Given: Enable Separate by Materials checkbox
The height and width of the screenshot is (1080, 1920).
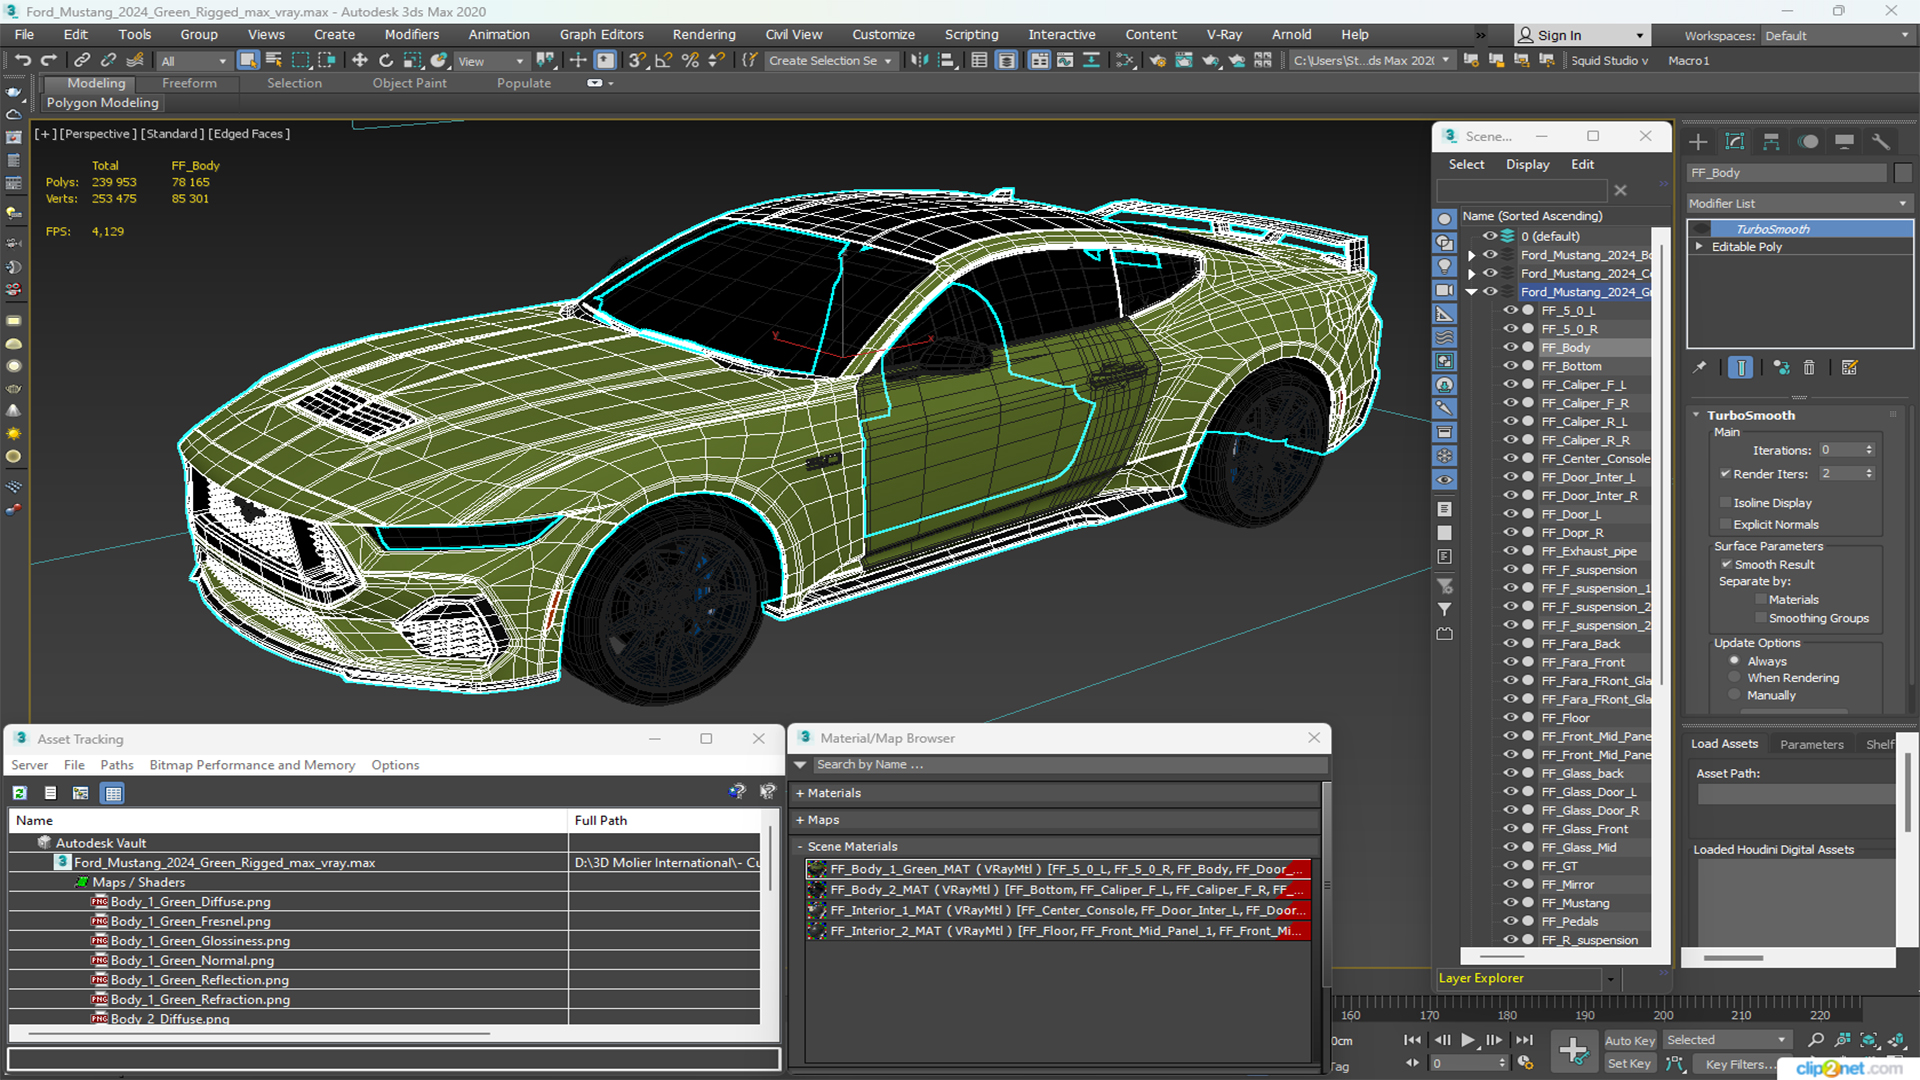Looking at the screenshot, I should click(x=1761, y=599).
